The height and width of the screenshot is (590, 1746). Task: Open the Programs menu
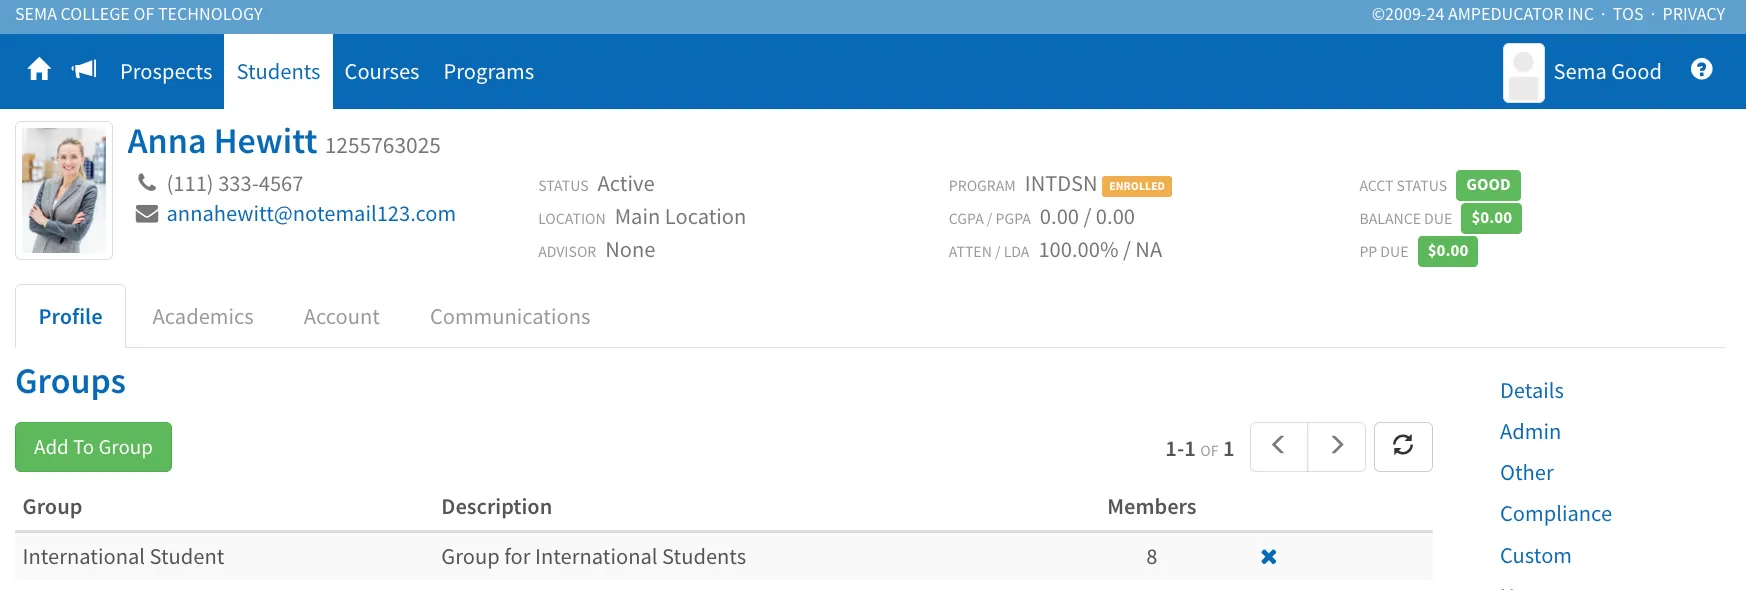pyautogui.click(x=489, y=72)
